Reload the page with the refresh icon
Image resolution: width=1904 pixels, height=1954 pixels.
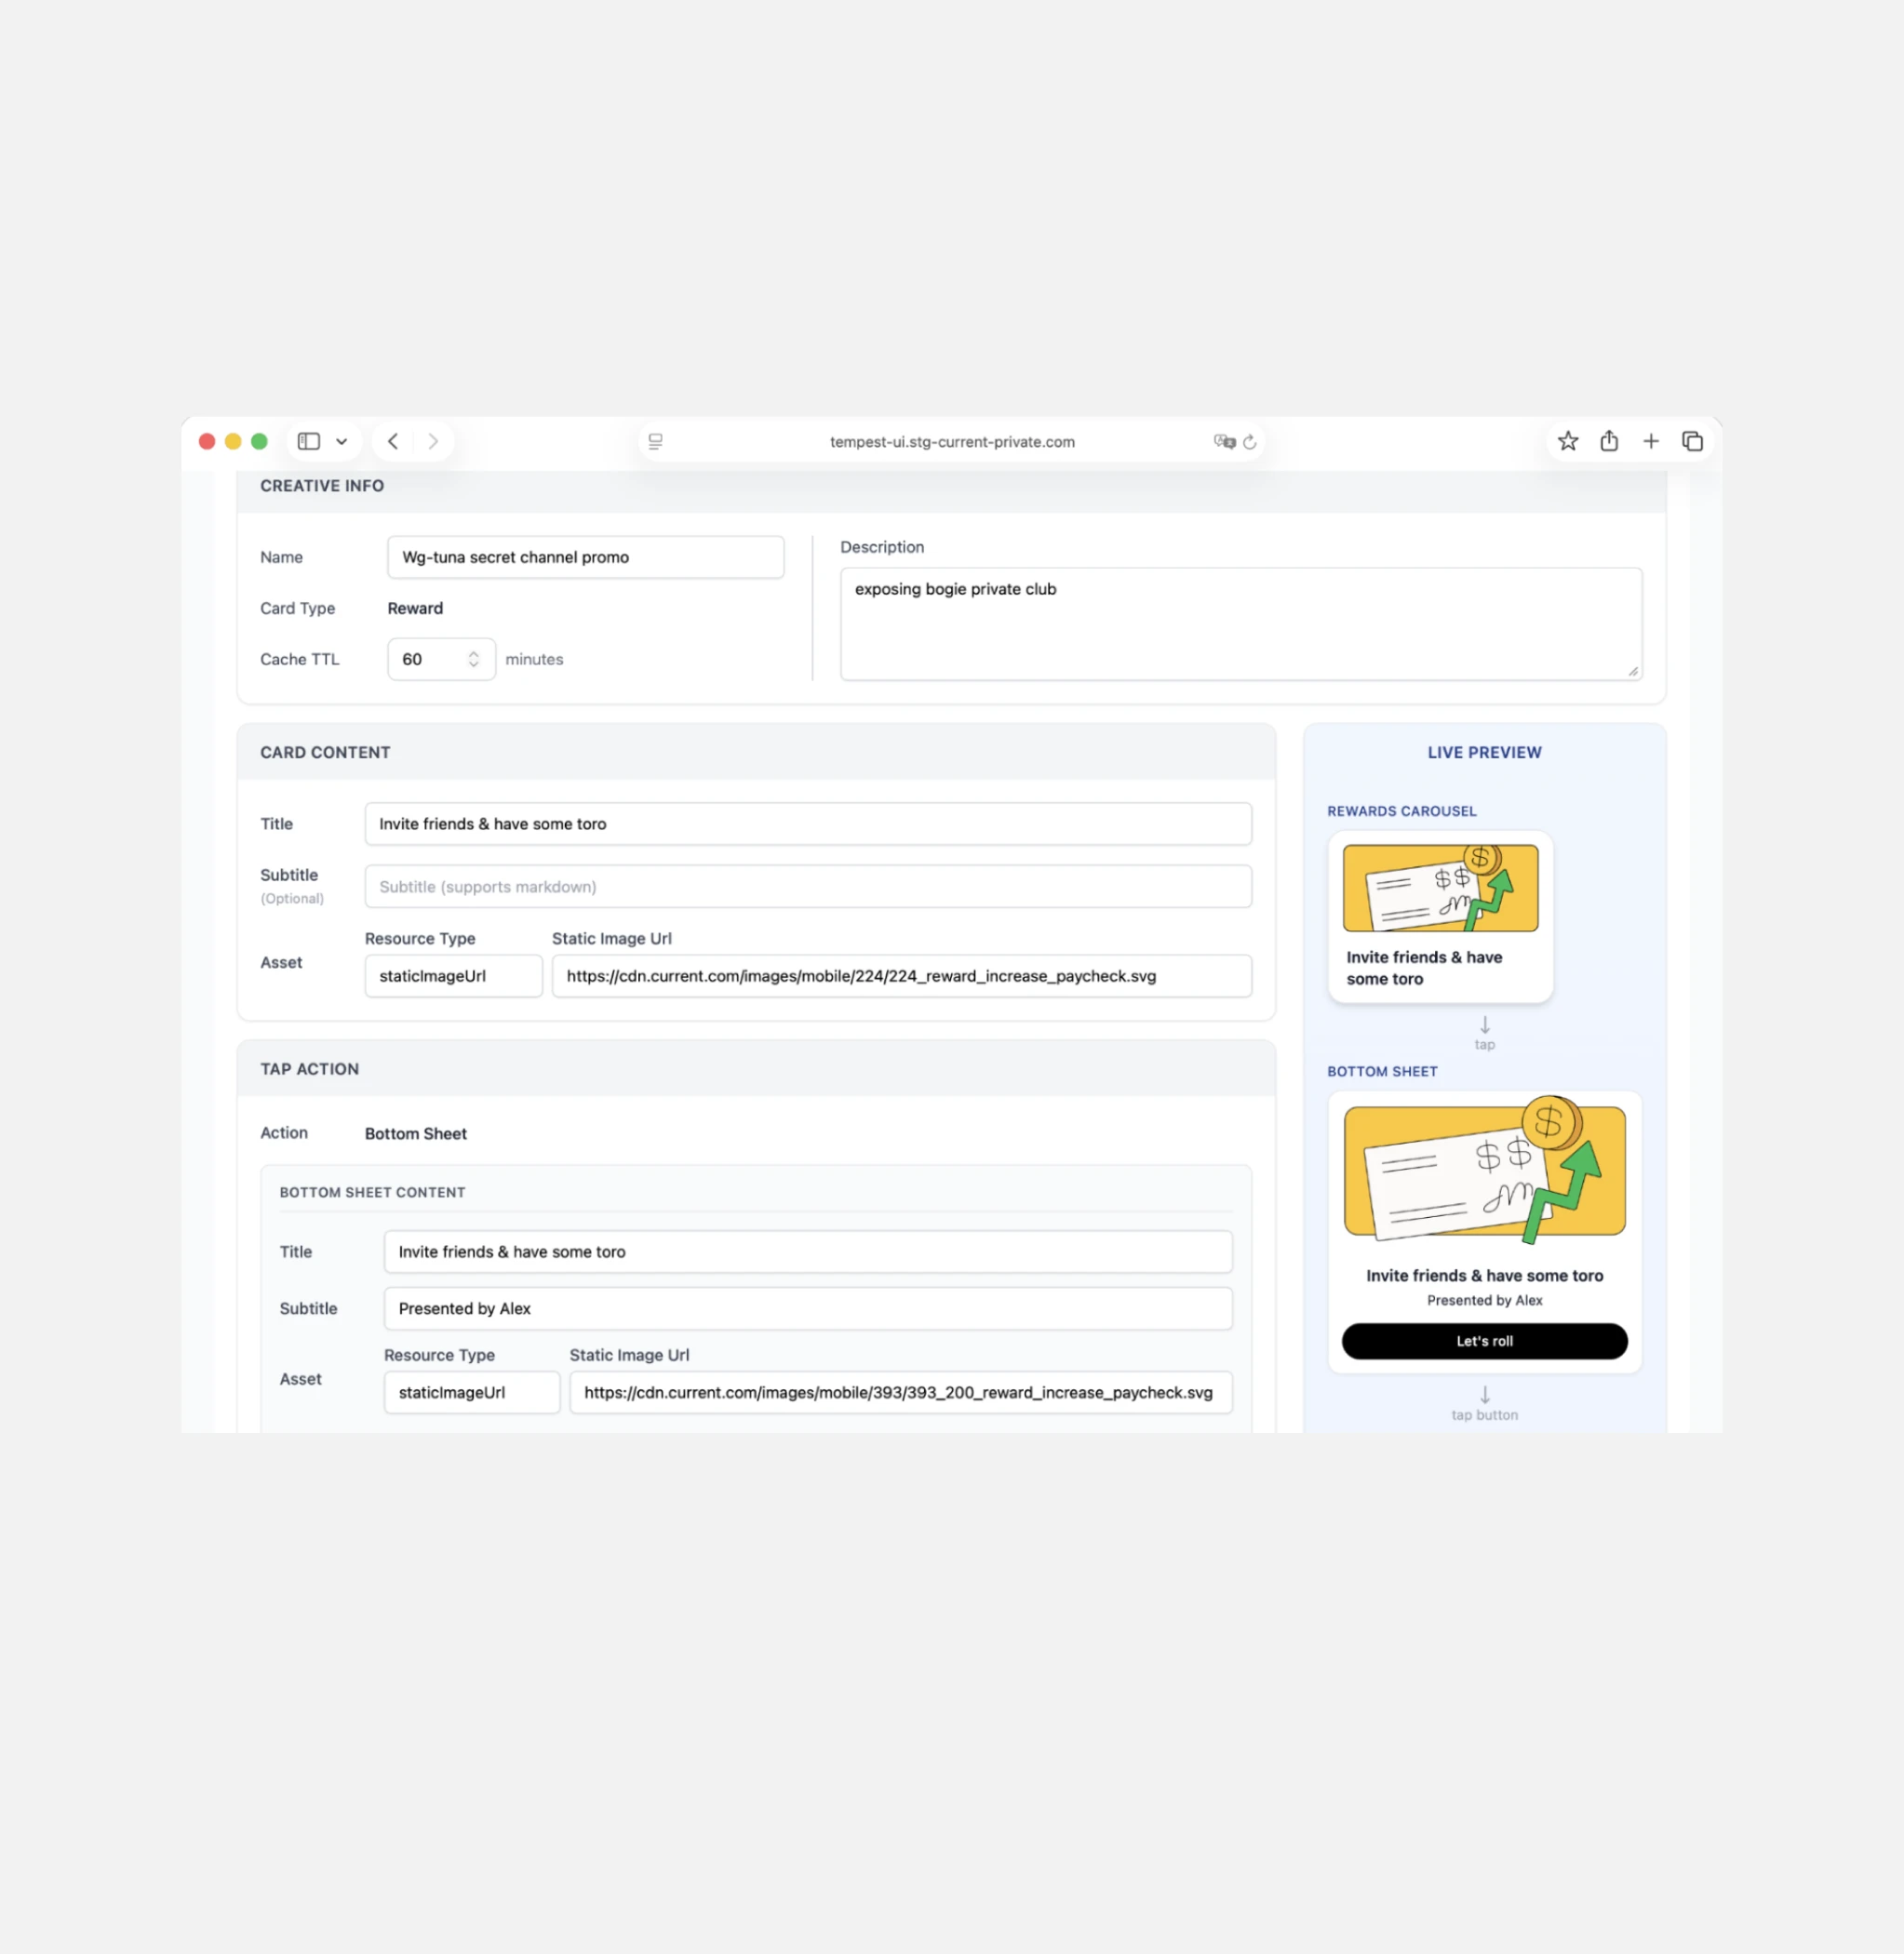click(1250, 441)
